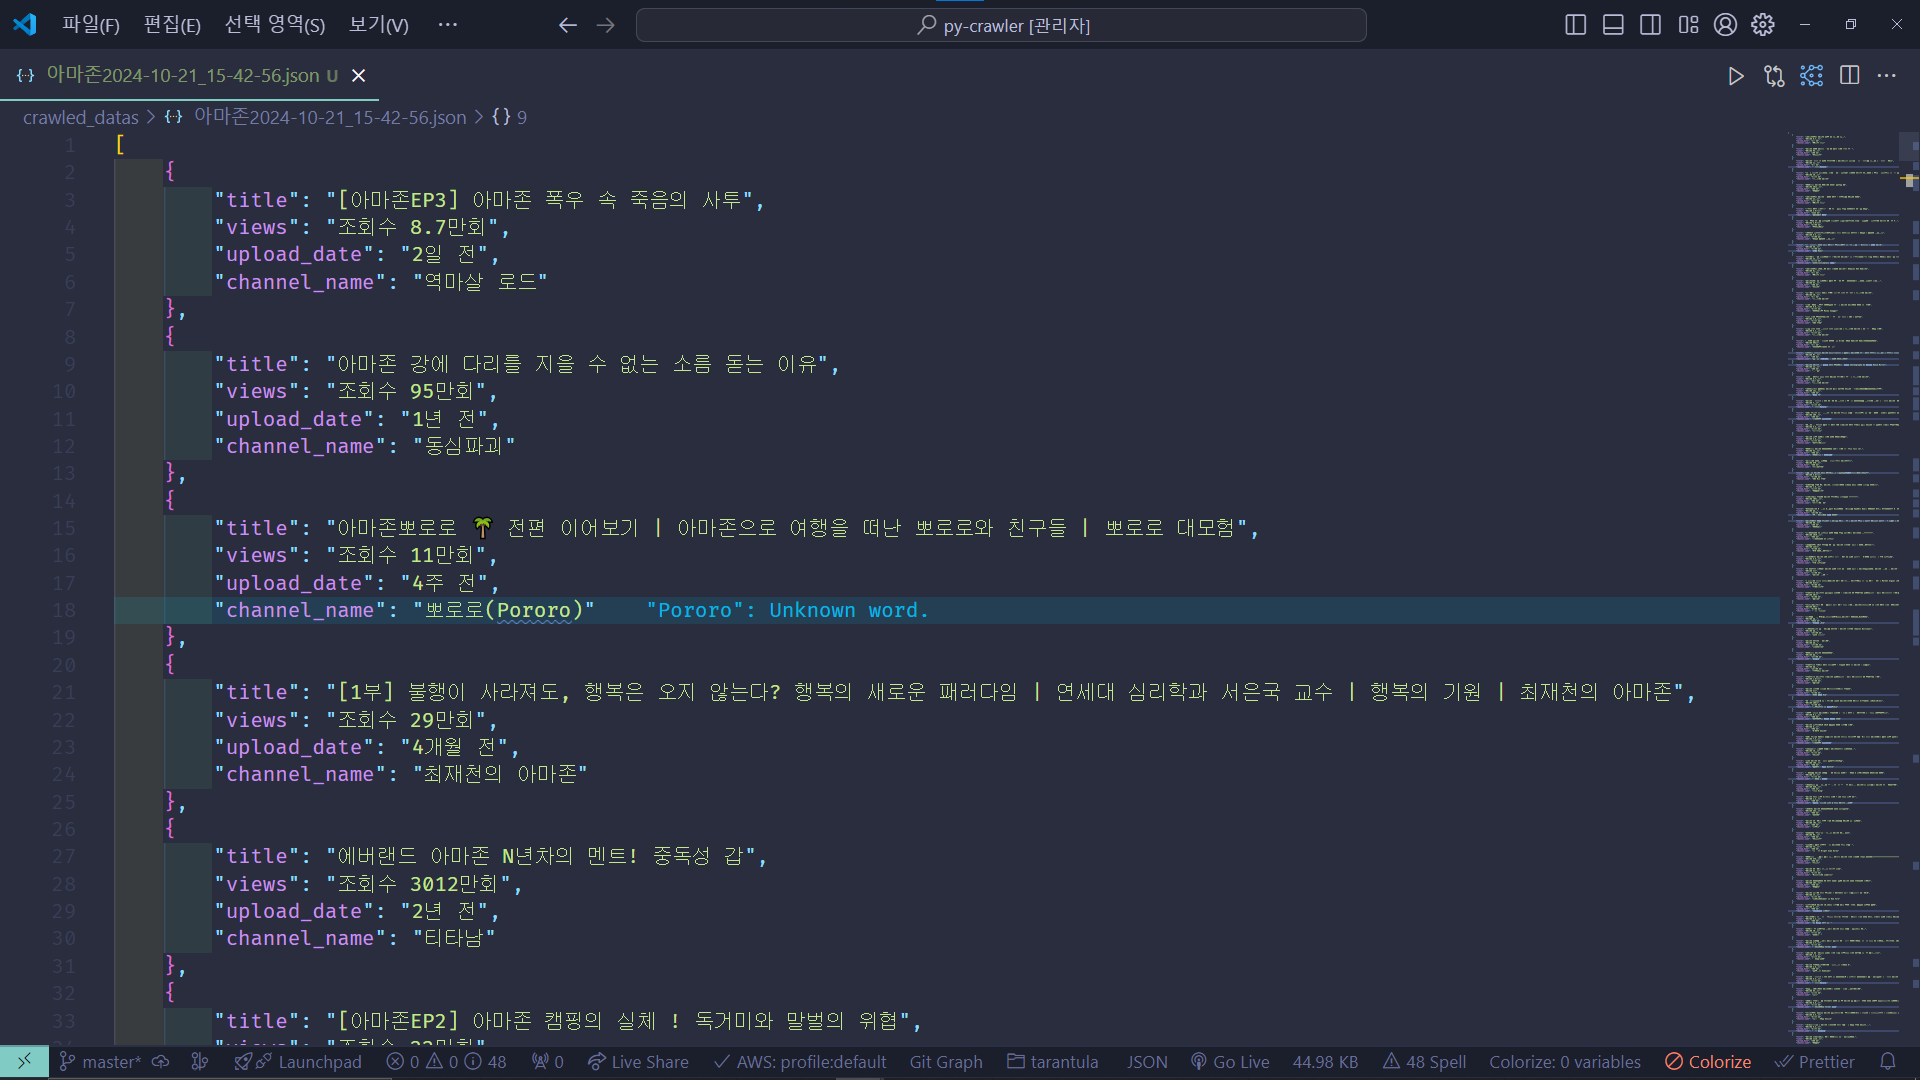Click the value '조회수 95만회' on line 10
The width and height of the screenshot is (1920, 1080).
pos(405,391)
